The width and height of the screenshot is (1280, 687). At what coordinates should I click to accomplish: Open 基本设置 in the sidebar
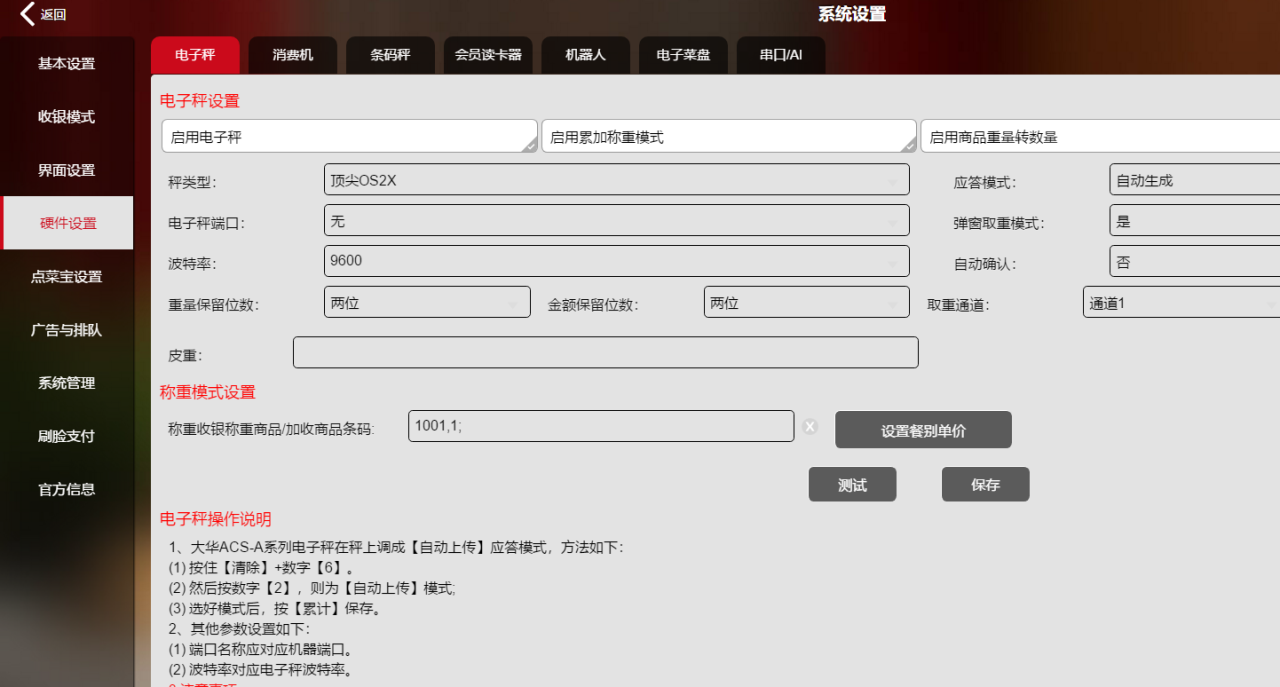pos(67,64)
